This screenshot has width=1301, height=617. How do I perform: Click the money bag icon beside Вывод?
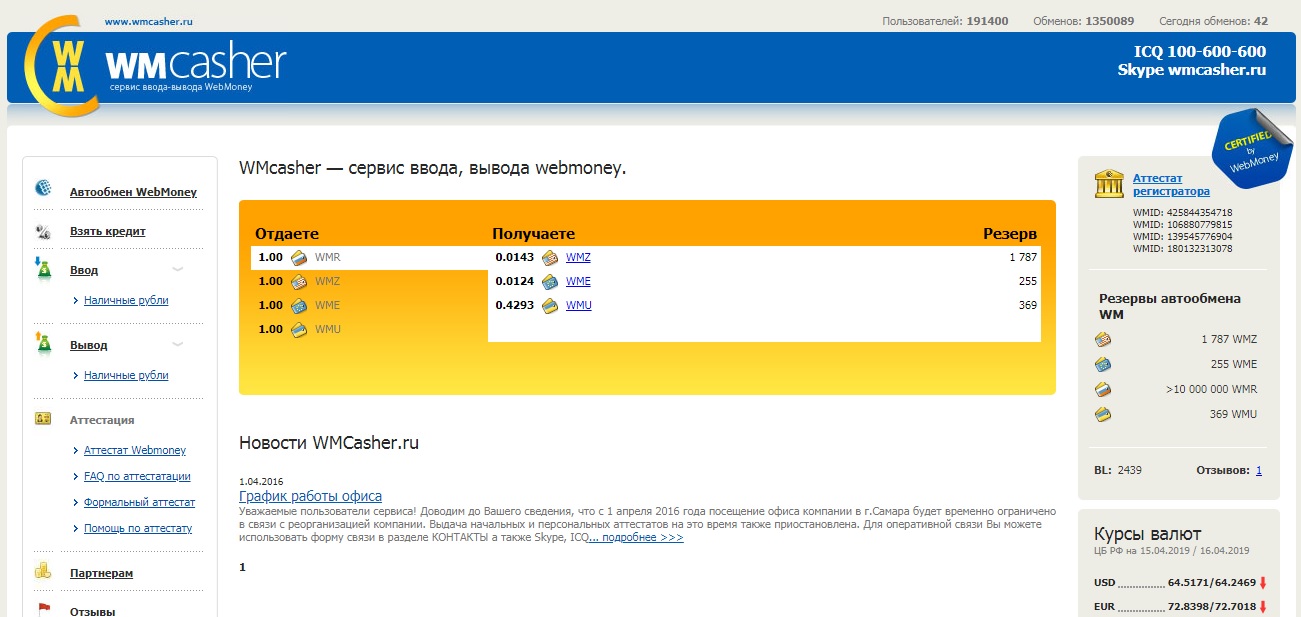pos(43,342)
